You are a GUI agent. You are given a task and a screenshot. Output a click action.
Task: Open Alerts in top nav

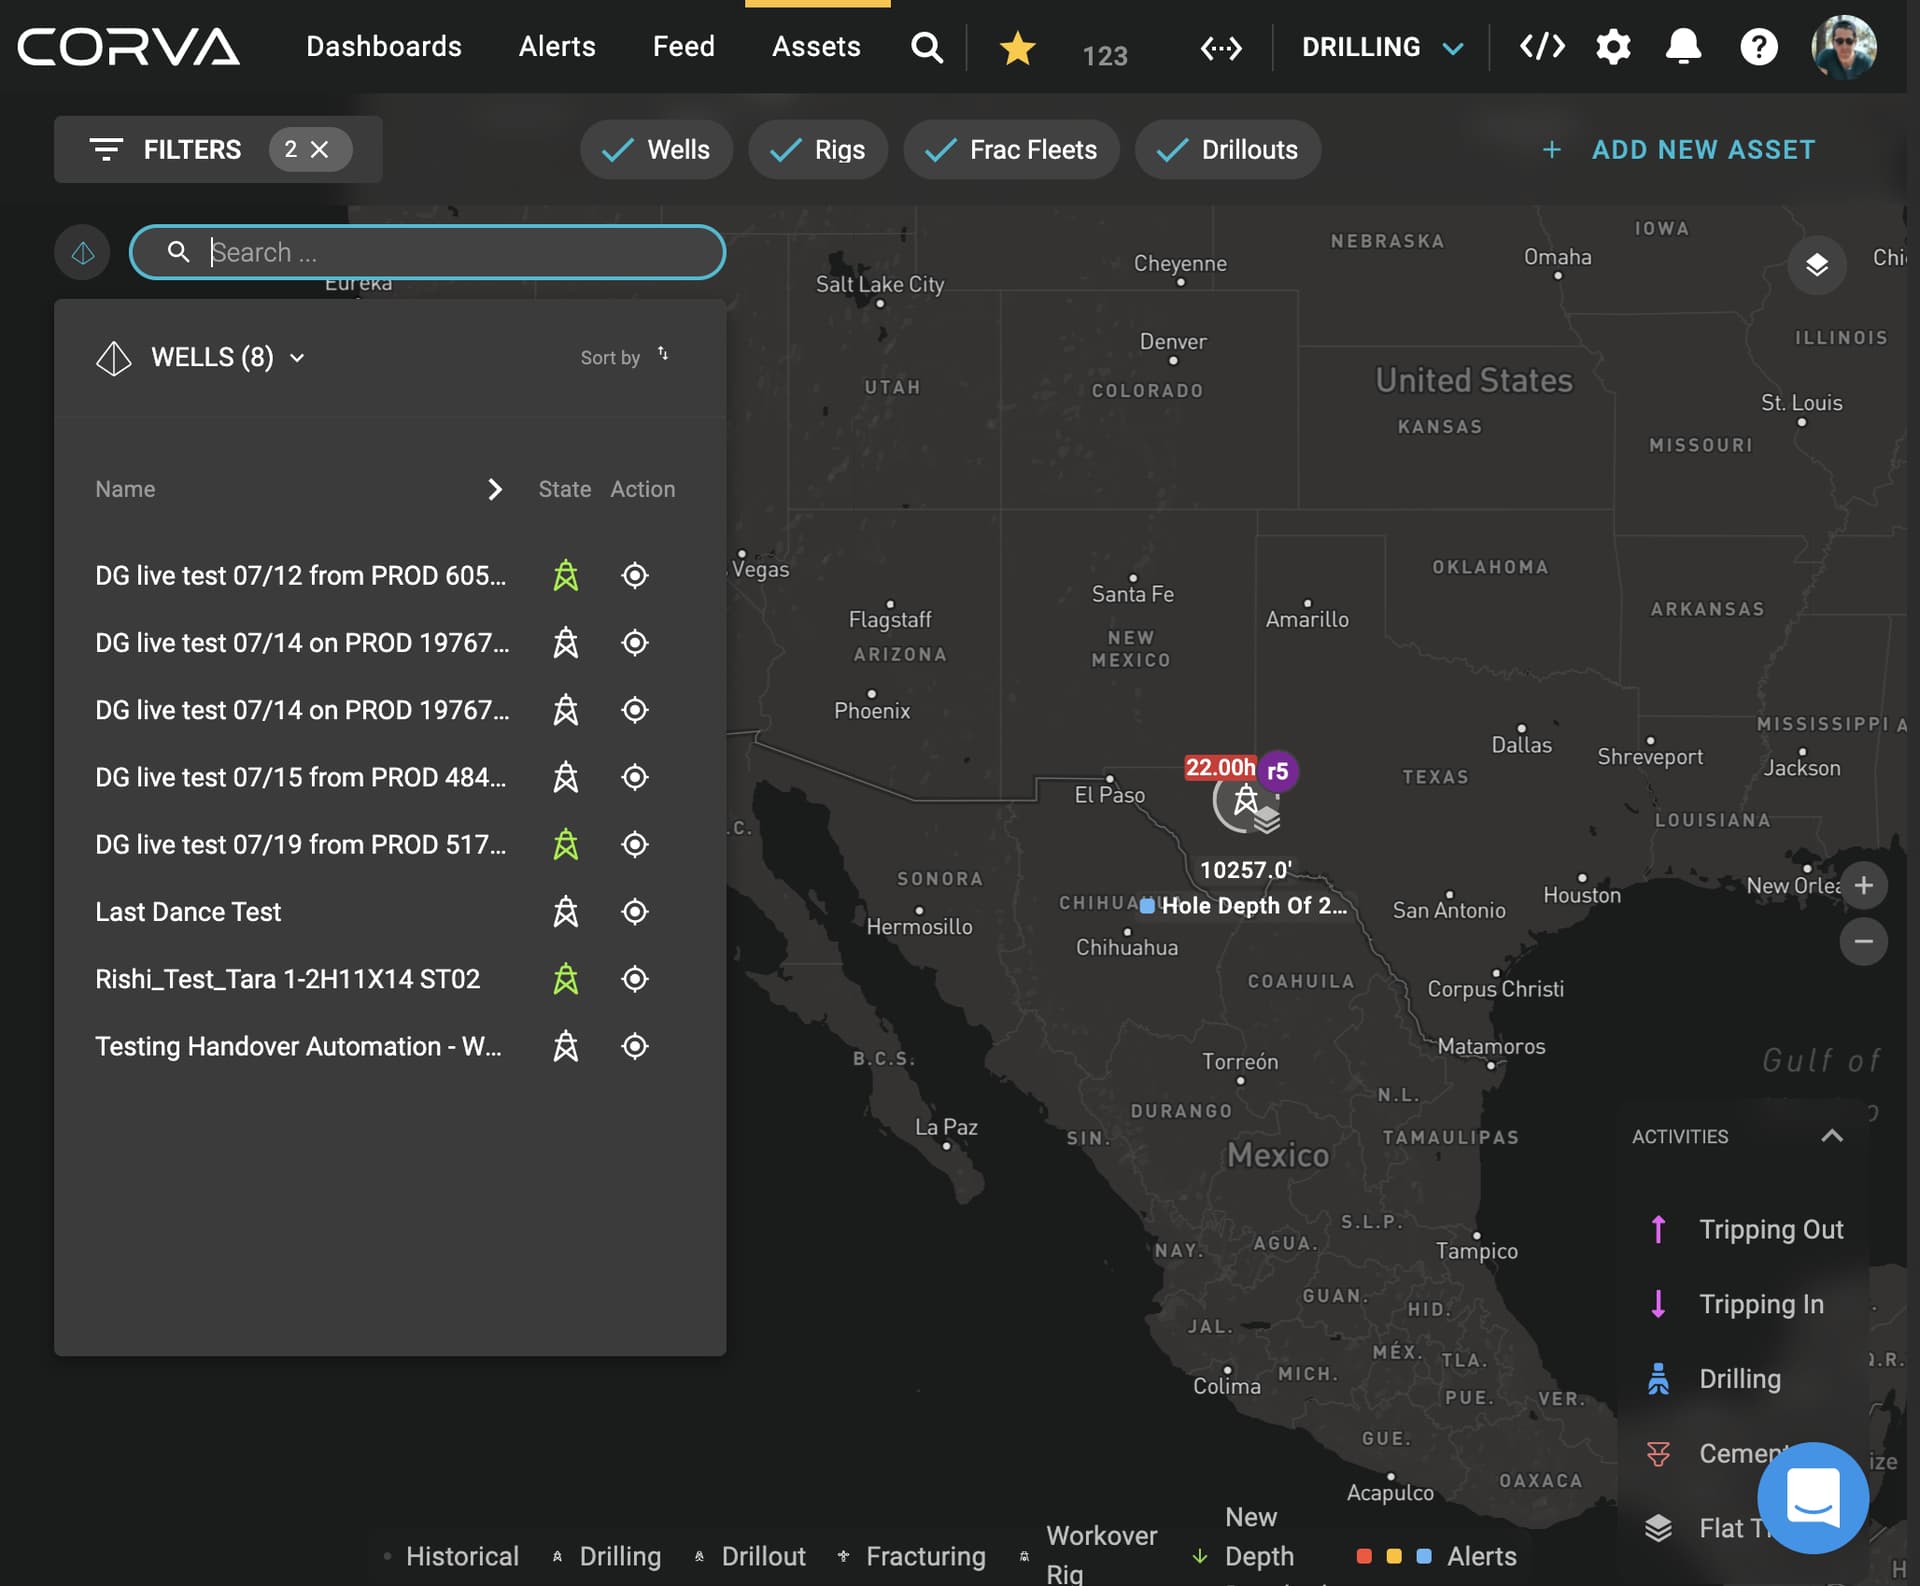tap(557, 47)
